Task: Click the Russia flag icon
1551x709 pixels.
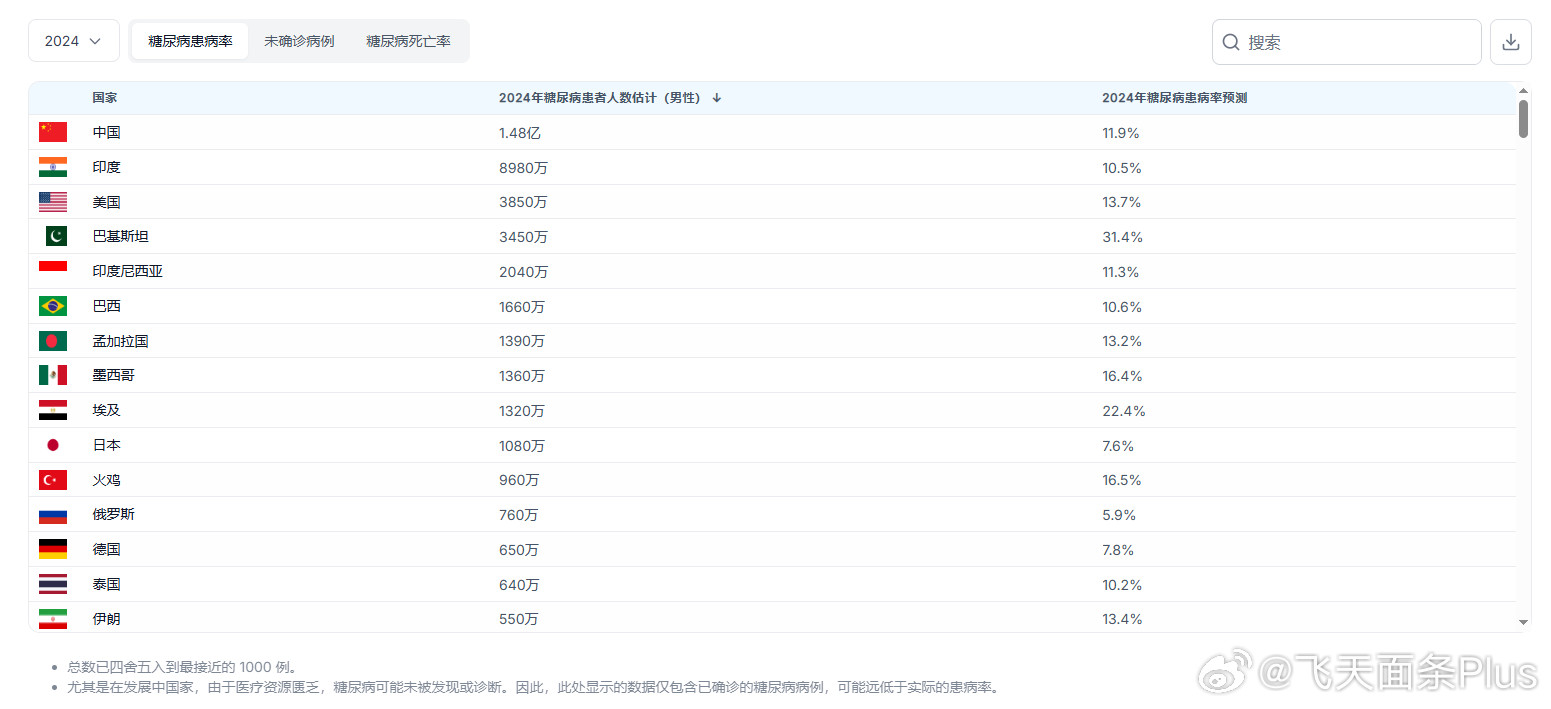Action: click(53, 515)
